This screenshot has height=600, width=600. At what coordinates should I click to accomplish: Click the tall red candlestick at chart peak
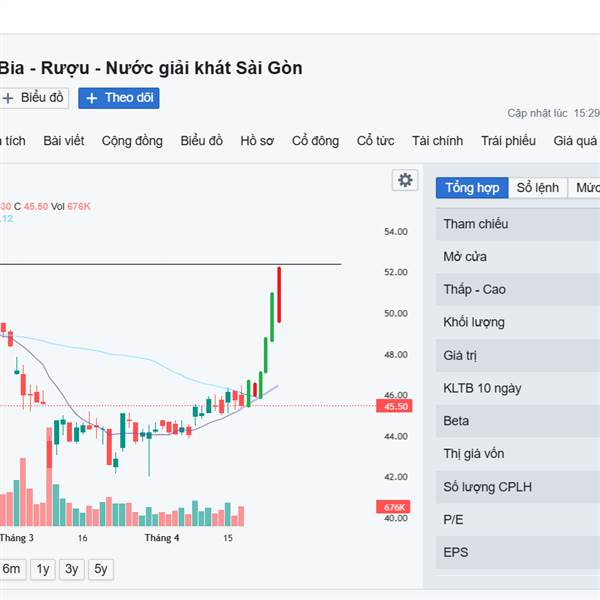click(x=279, y=295)
